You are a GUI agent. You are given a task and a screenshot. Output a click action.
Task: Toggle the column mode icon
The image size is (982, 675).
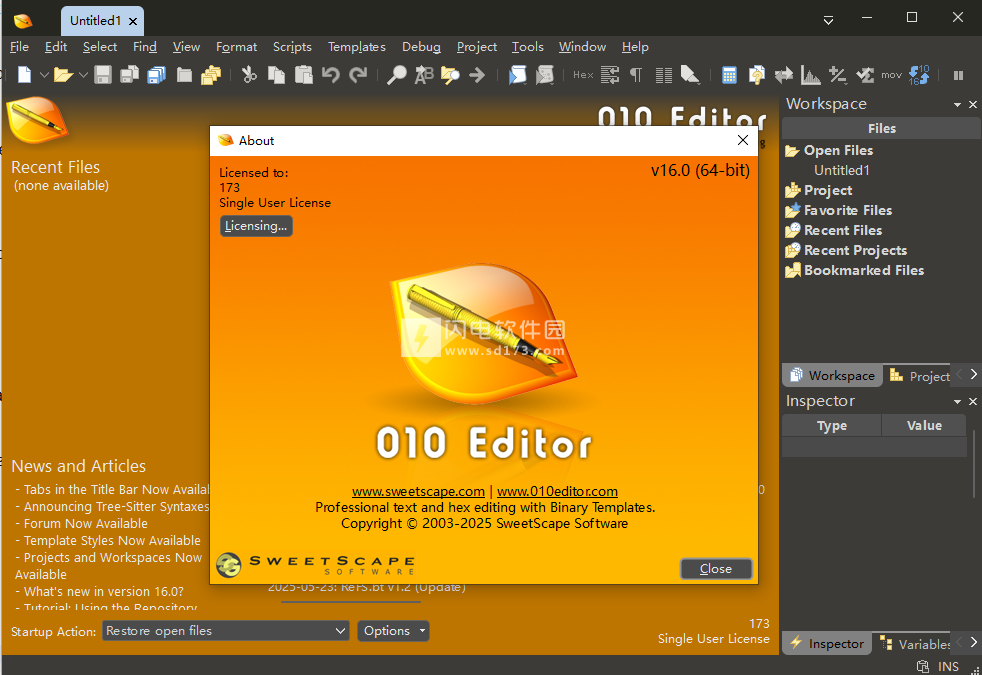664,75
